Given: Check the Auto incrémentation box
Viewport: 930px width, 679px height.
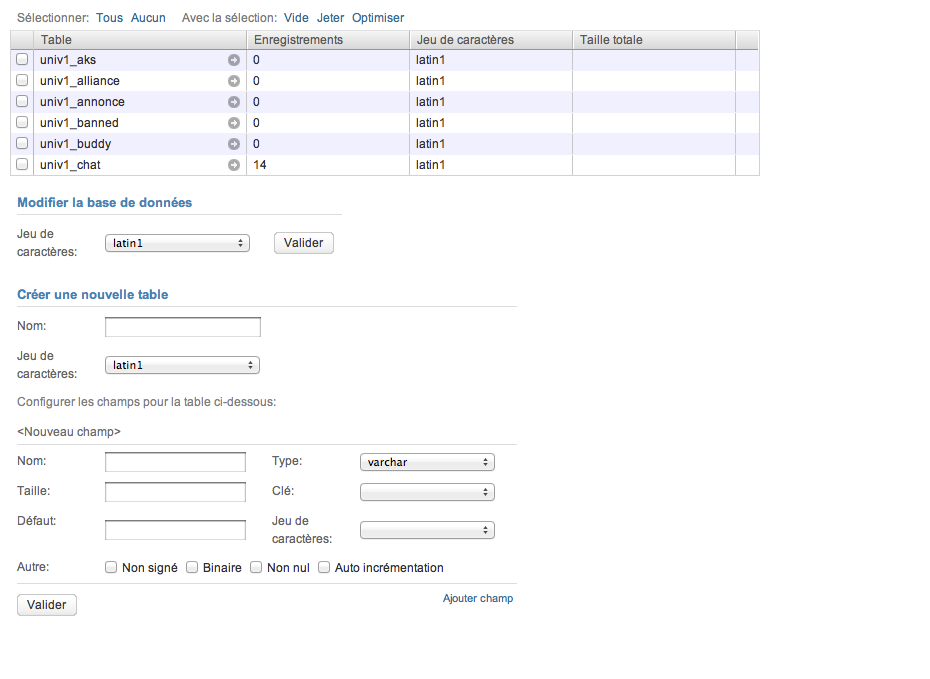Looking at the screenshot, I should tap(324, 568).
